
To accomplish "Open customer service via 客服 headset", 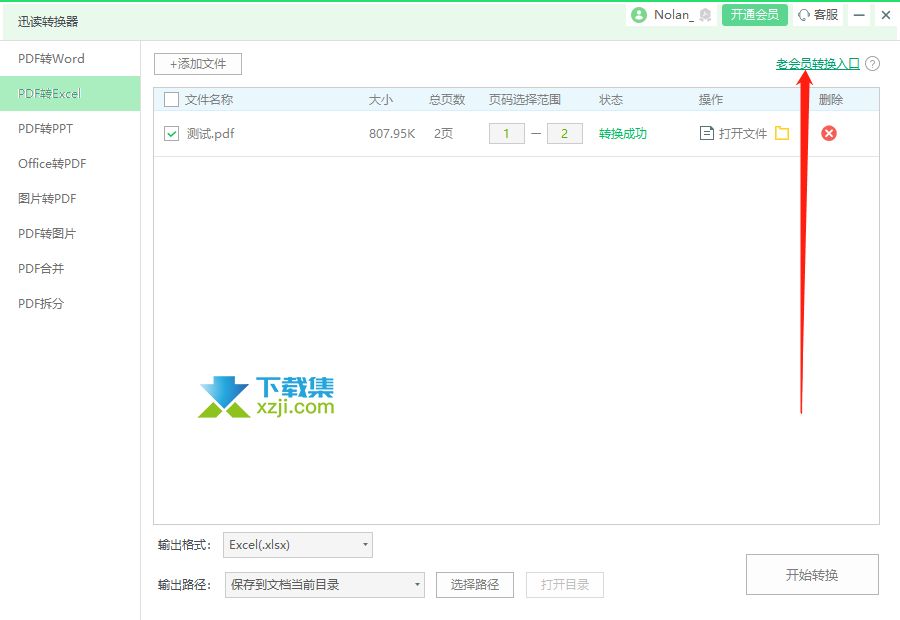I will [818, 15].
